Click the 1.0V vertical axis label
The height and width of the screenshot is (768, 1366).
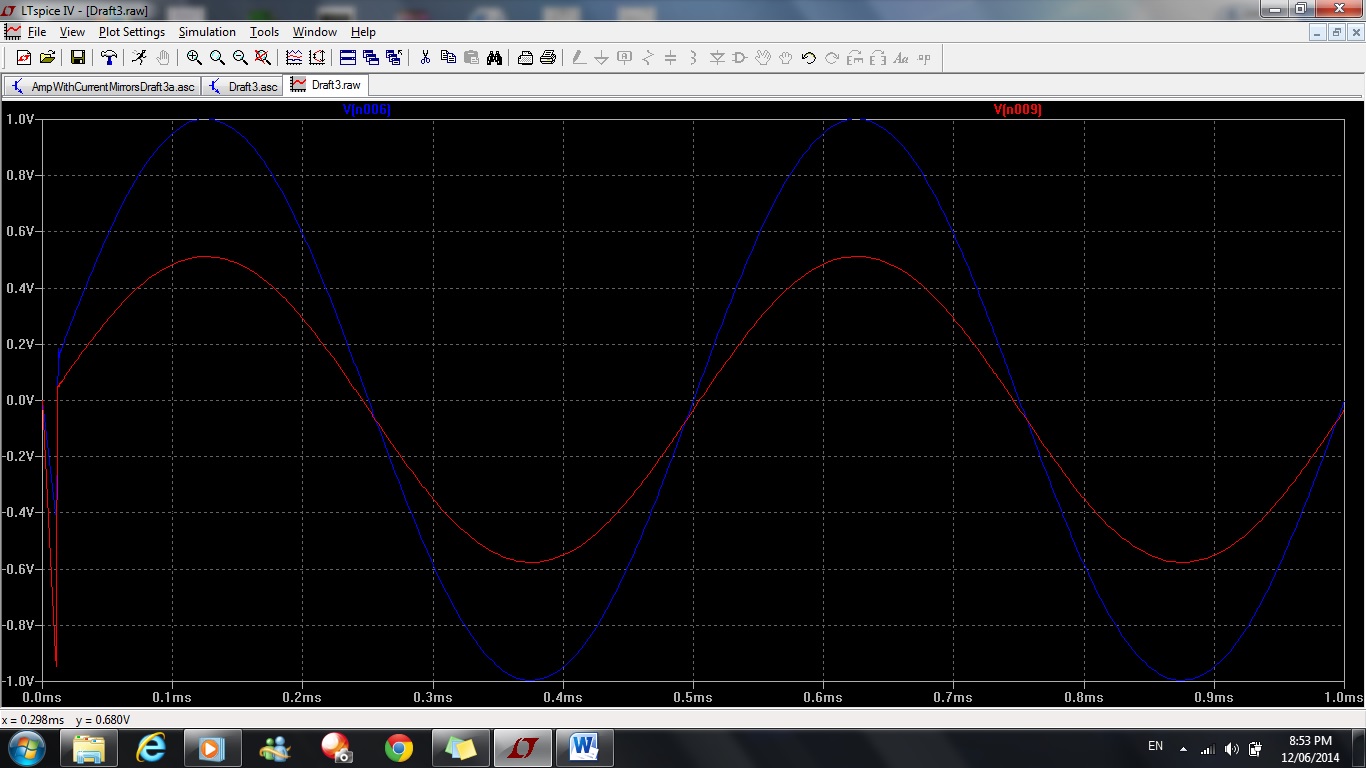point(20,119)
